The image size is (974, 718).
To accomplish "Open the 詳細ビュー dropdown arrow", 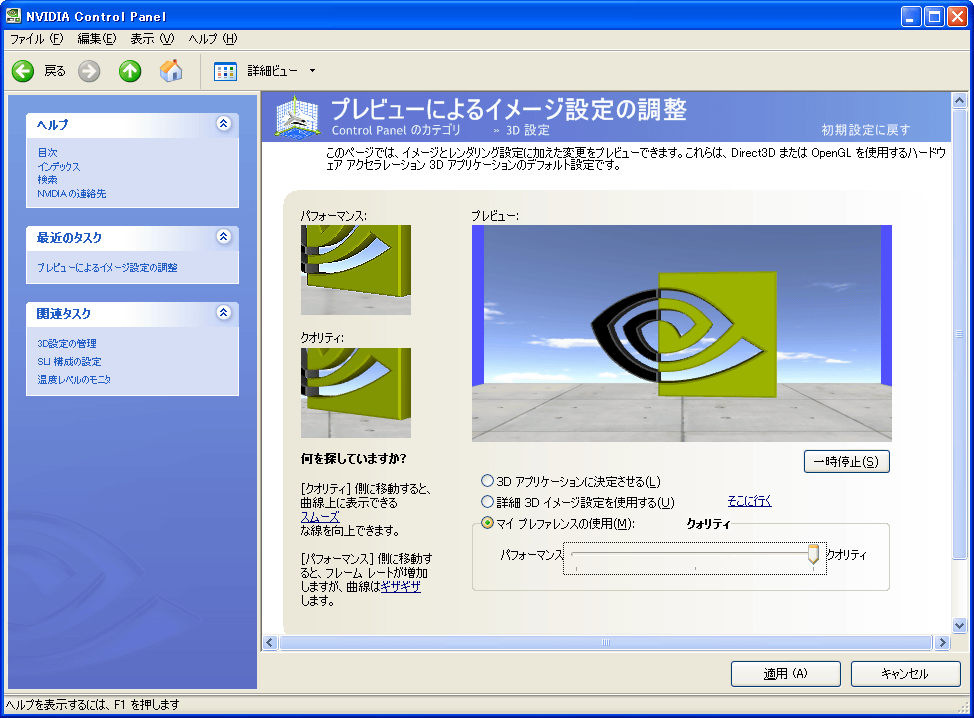I will pyautogui.click(x=312, y=71).
